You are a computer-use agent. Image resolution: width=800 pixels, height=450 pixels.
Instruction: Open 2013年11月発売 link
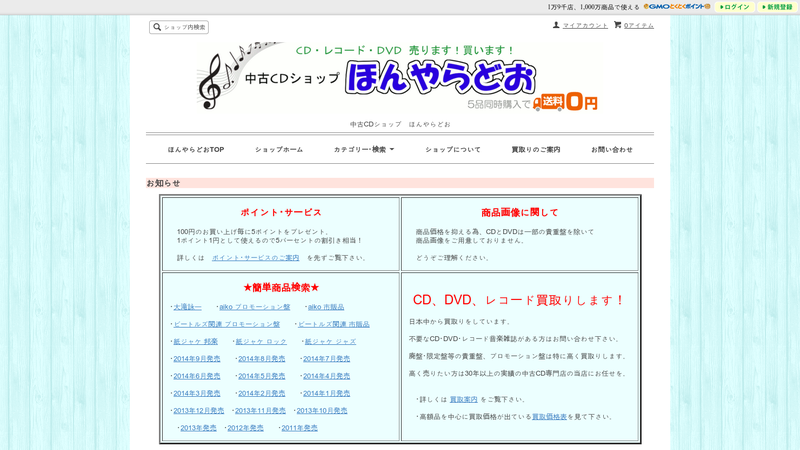[260, 411]
